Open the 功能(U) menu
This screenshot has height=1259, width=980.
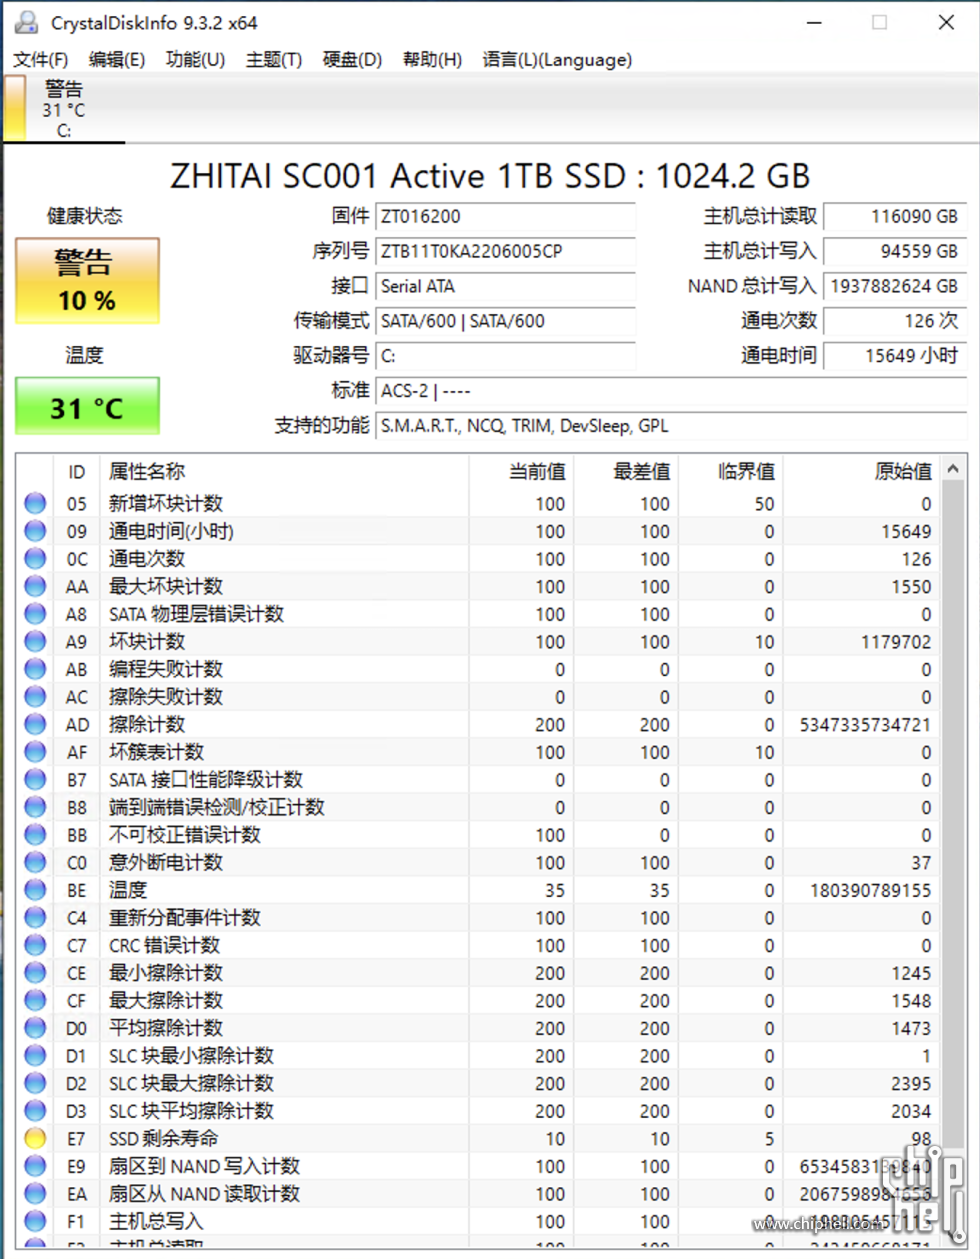click(195, 60)
